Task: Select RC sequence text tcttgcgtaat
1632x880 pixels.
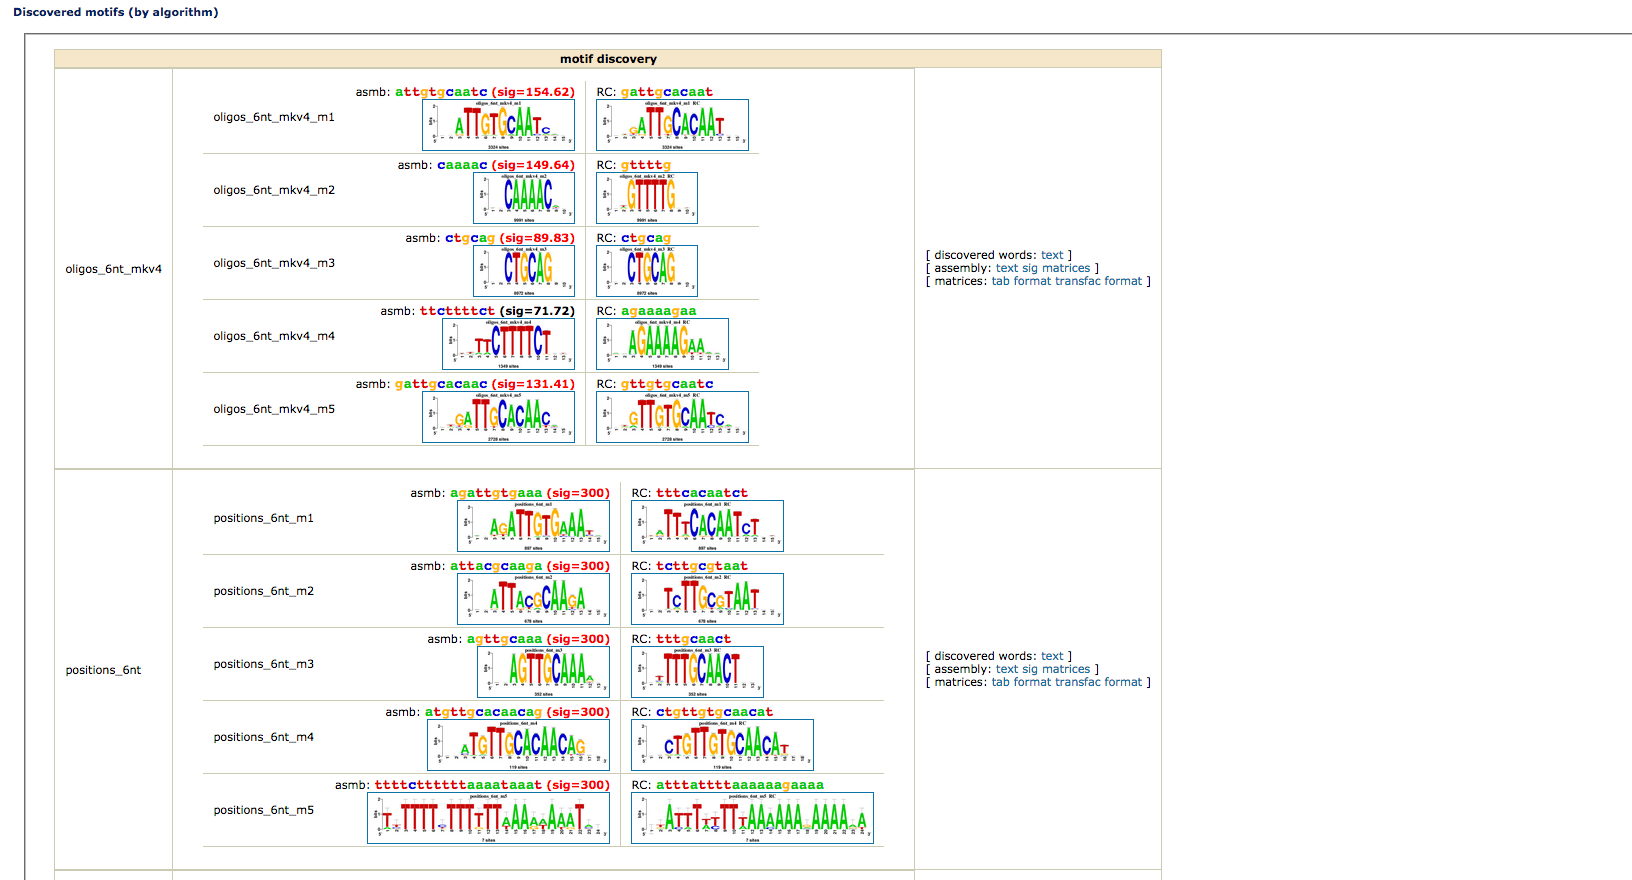Action: point(702,566)
